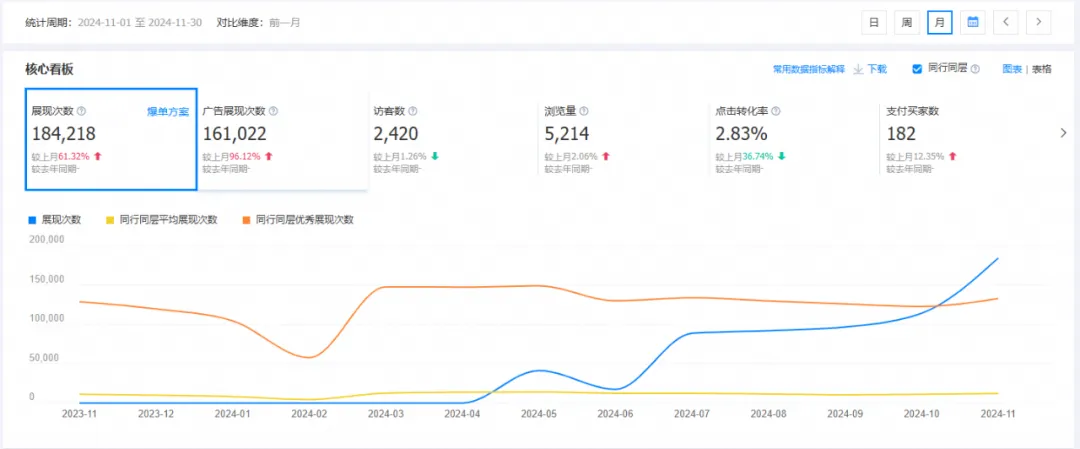1080x449 pixels.
Task: Toggle 展现次数 series in chart legend
Action: coord(60,219)
